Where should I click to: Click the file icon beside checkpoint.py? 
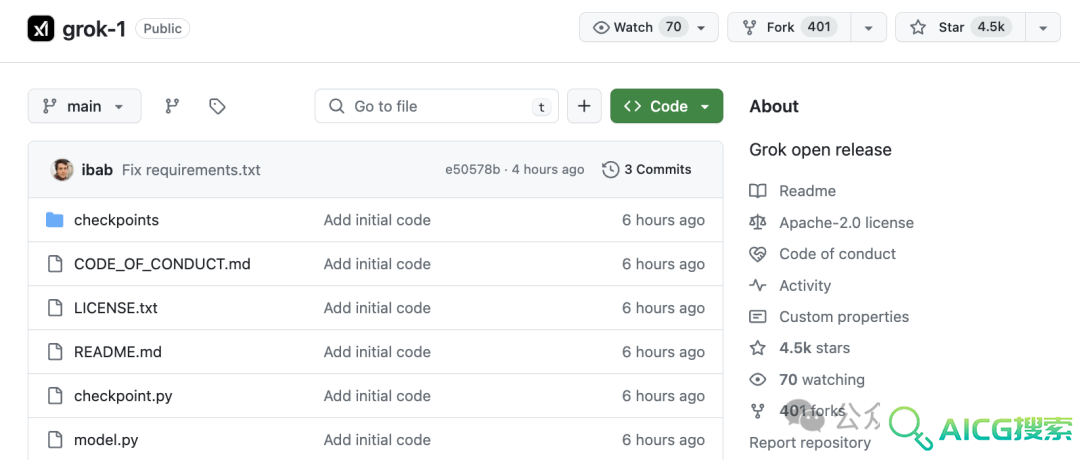(x=54, y=396)
